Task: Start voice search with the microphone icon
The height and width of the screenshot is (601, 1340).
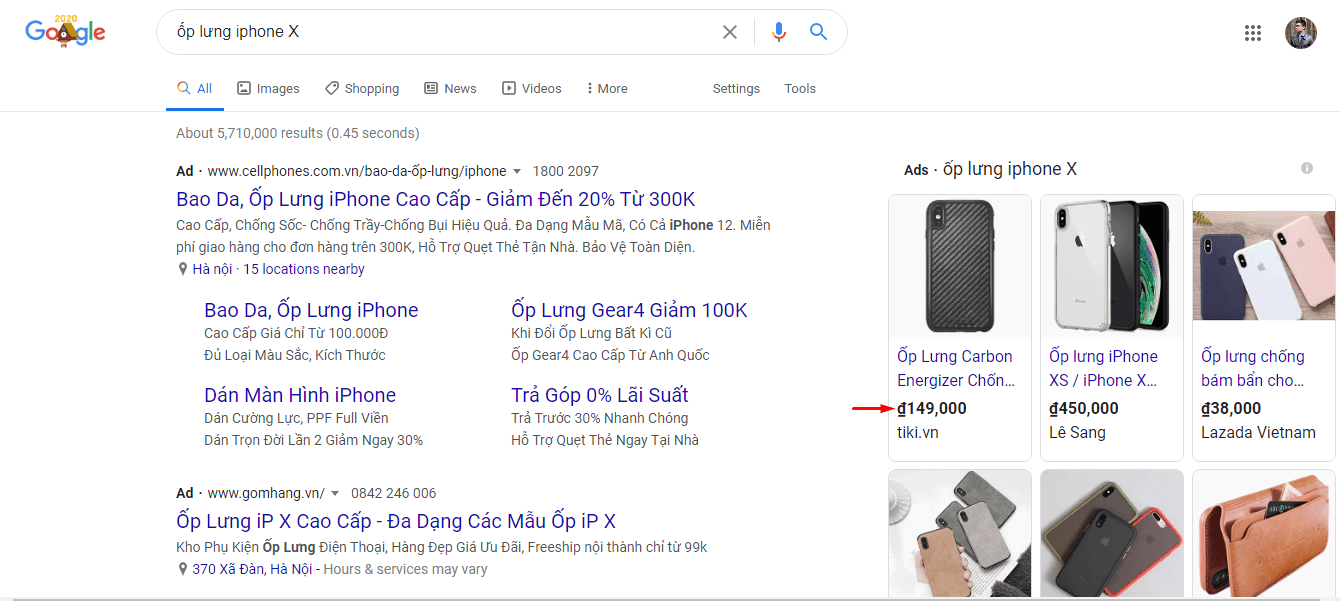Action: tap(779, 32)
